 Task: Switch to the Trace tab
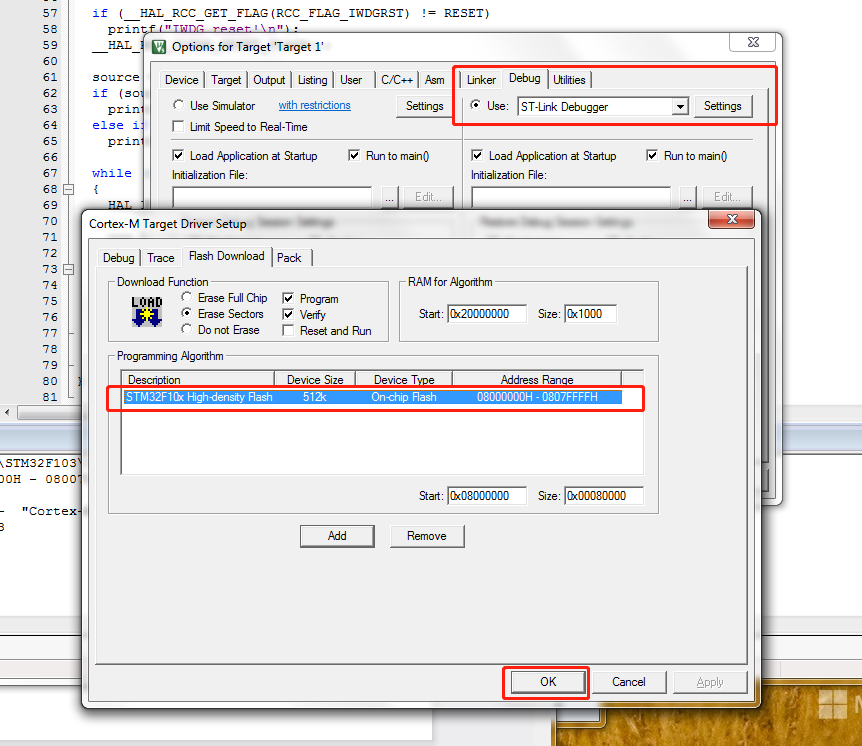161,257
